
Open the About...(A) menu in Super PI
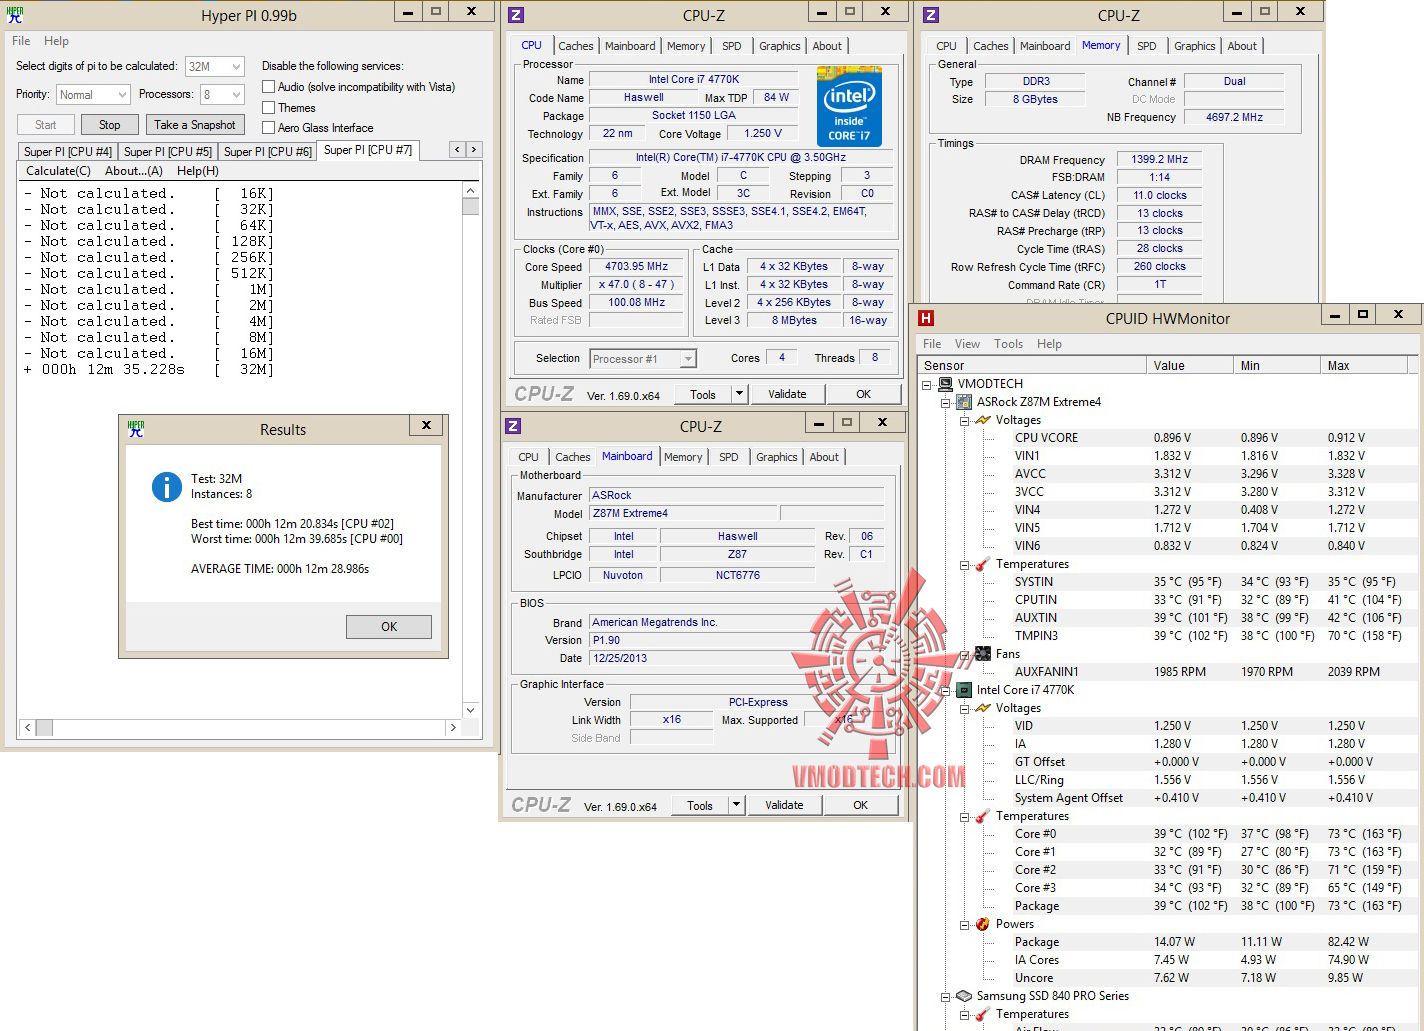[x=134, y=171]
